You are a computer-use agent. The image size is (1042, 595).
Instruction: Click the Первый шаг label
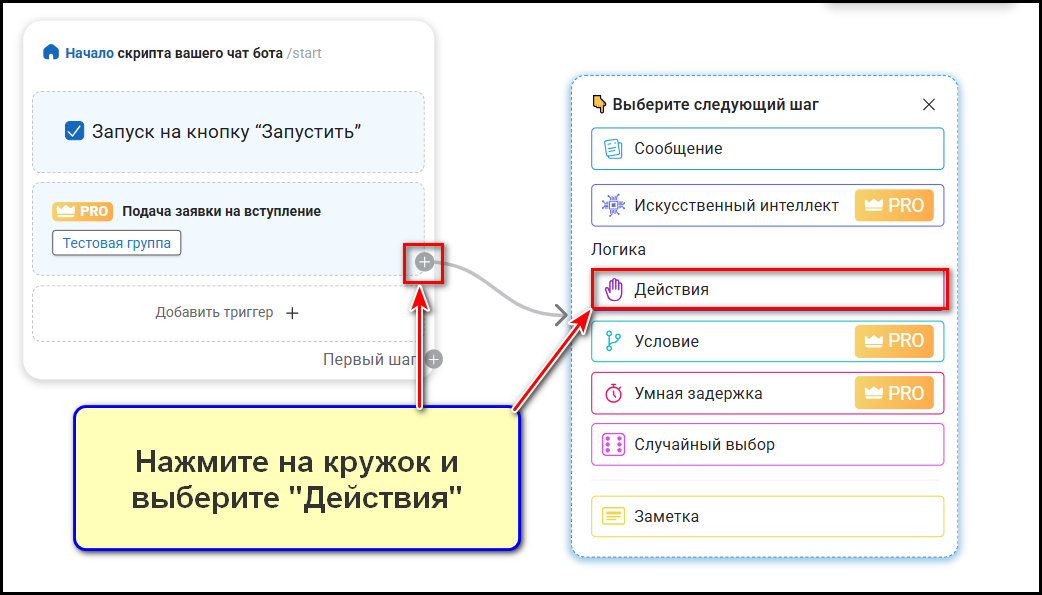[369, 360]
